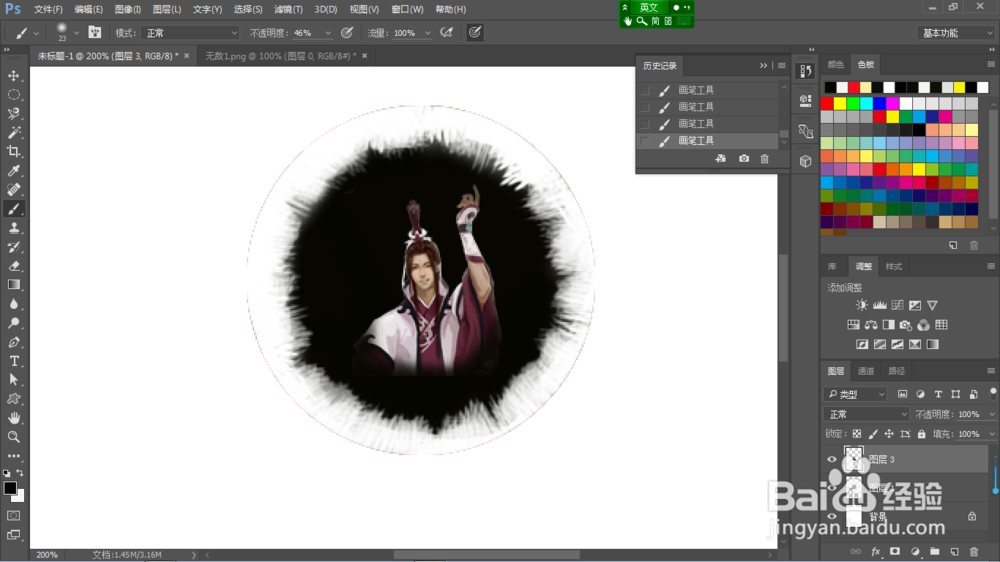Open layer fill 100% dropdown
1000x562 pixels.
coord(992,434)
